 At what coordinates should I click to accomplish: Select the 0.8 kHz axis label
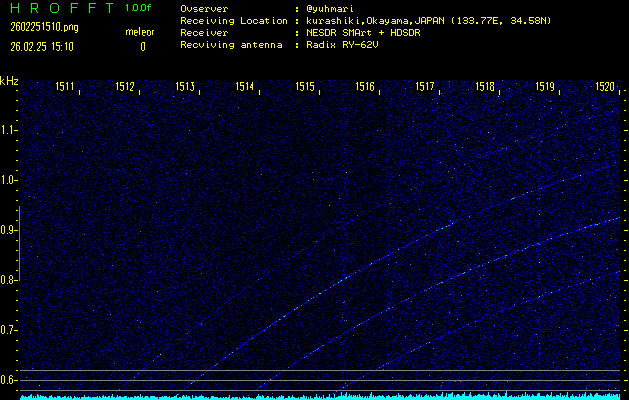pos(9,280)
